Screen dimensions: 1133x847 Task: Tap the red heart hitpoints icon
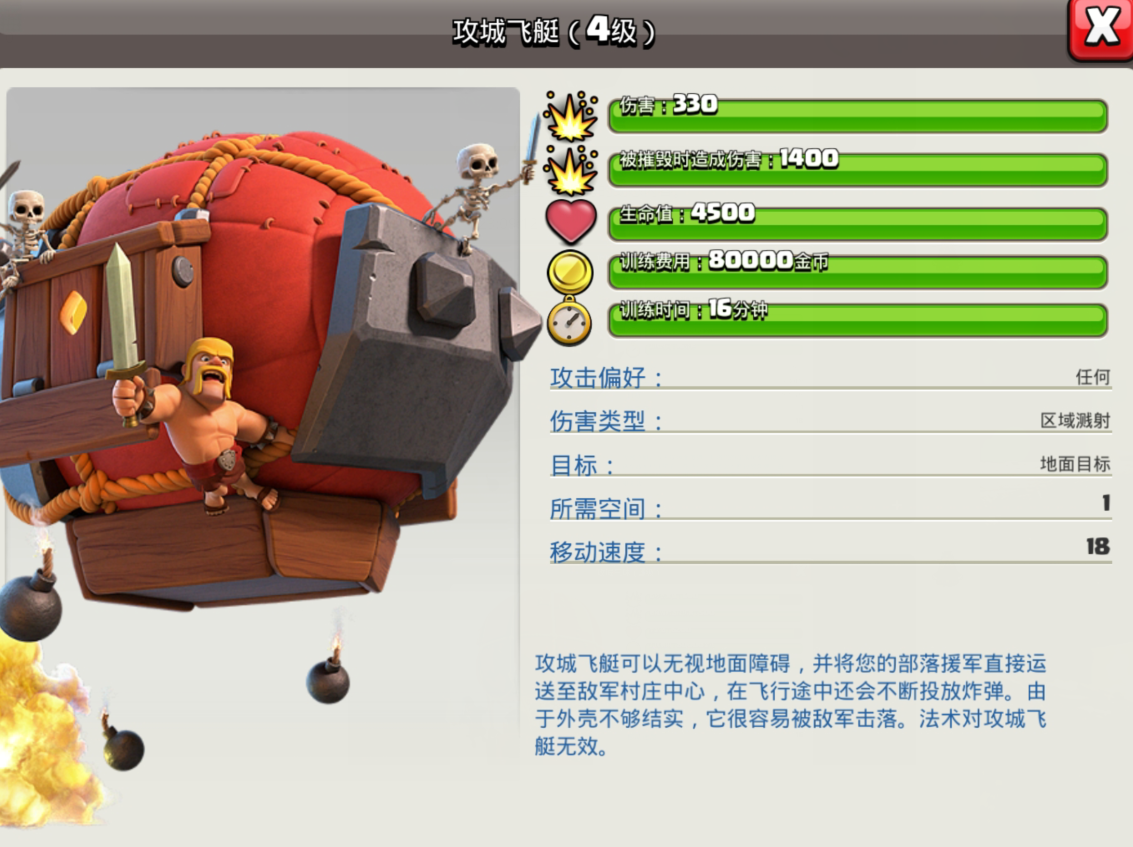pyautogui.click(x=571, y=221)
